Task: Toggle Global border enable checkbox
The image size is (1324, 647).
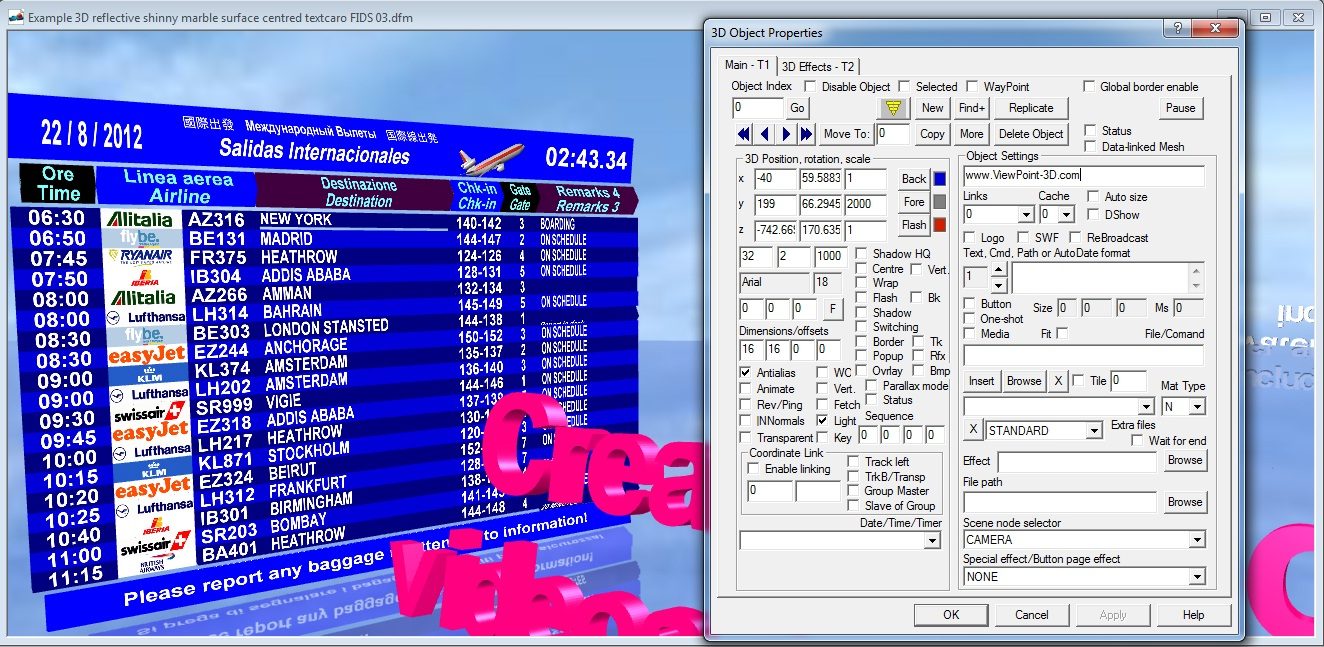Action: 1090,87
